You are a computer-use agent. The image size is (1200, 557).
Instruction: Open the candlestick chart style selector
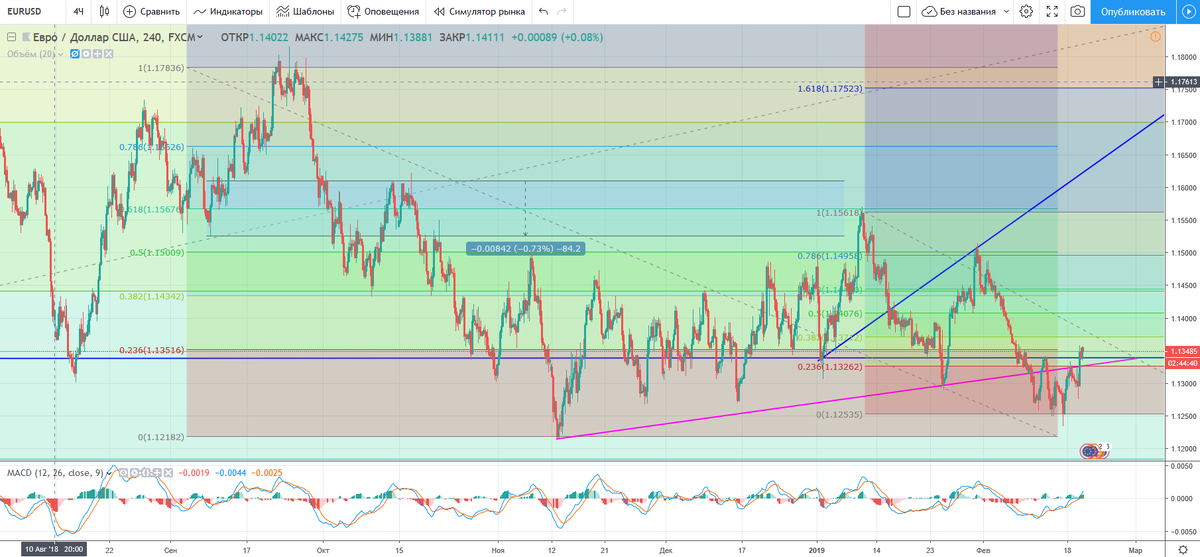click(x=104, y=12)
